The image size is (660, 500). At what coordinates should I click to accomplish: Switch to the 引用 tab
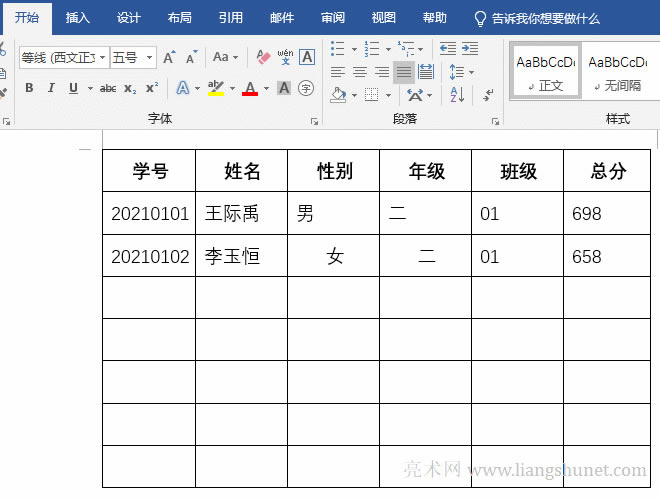(230, 18)
